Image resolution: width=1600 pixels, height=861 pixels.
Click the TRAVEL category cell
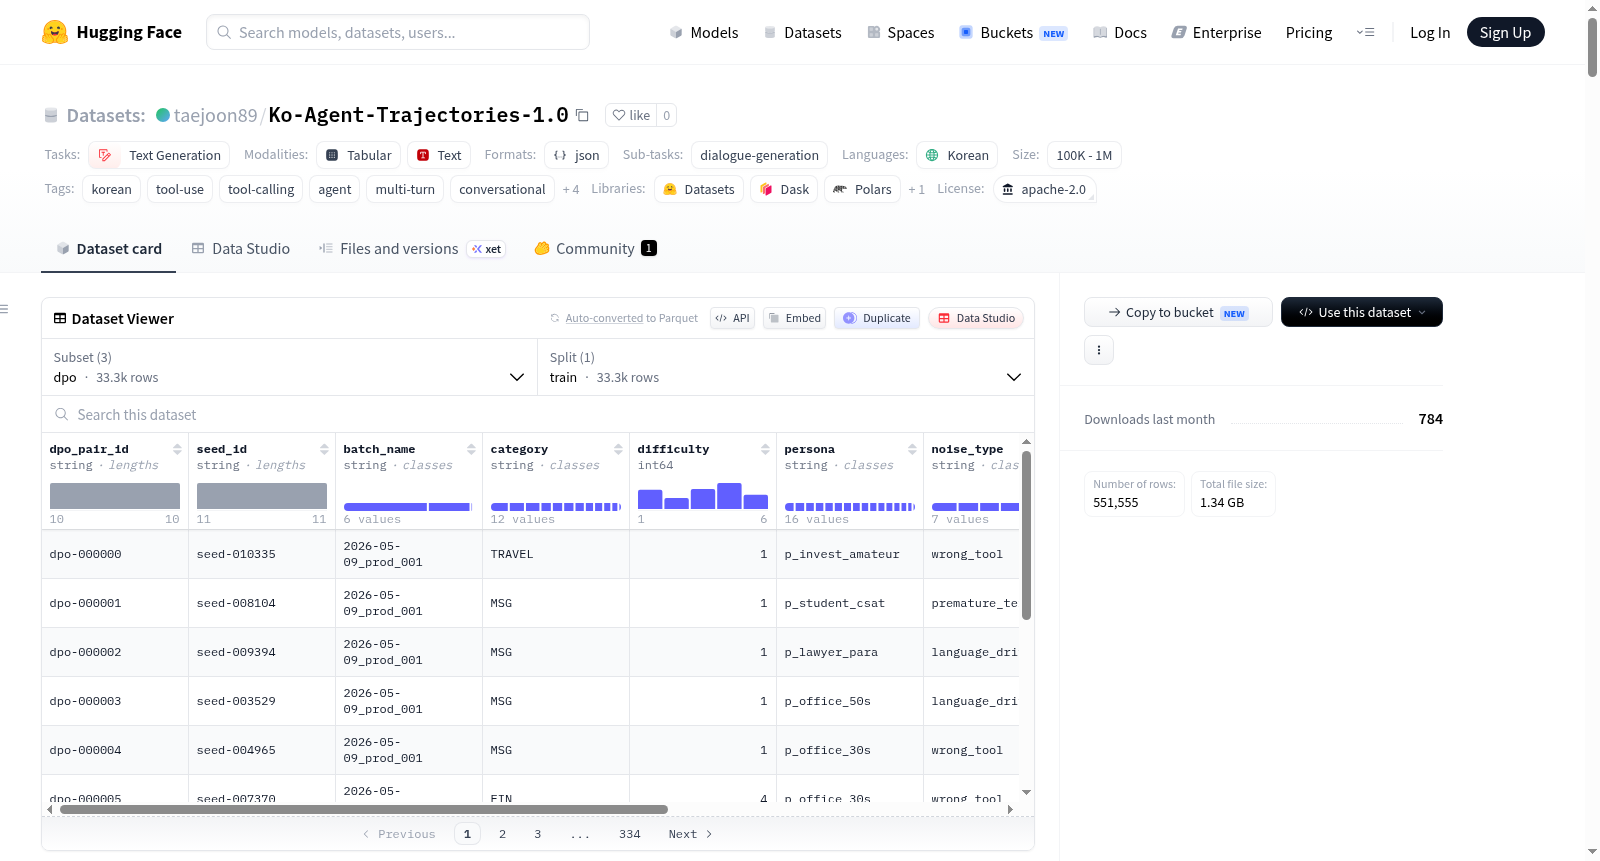coord(555,554)
